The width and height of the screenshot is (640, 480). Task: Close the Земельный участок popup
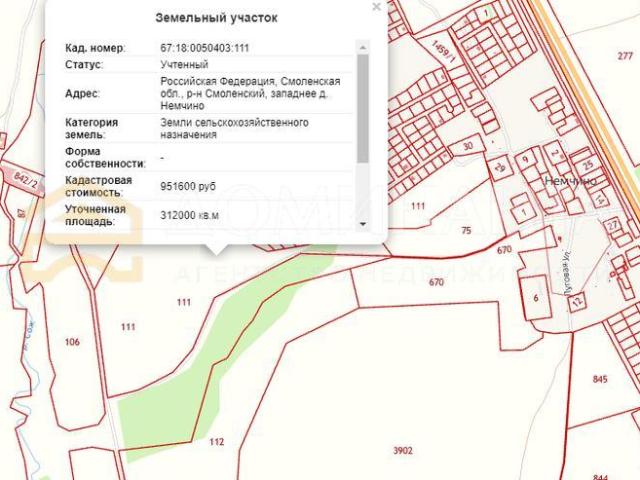[x=376, y=7]
